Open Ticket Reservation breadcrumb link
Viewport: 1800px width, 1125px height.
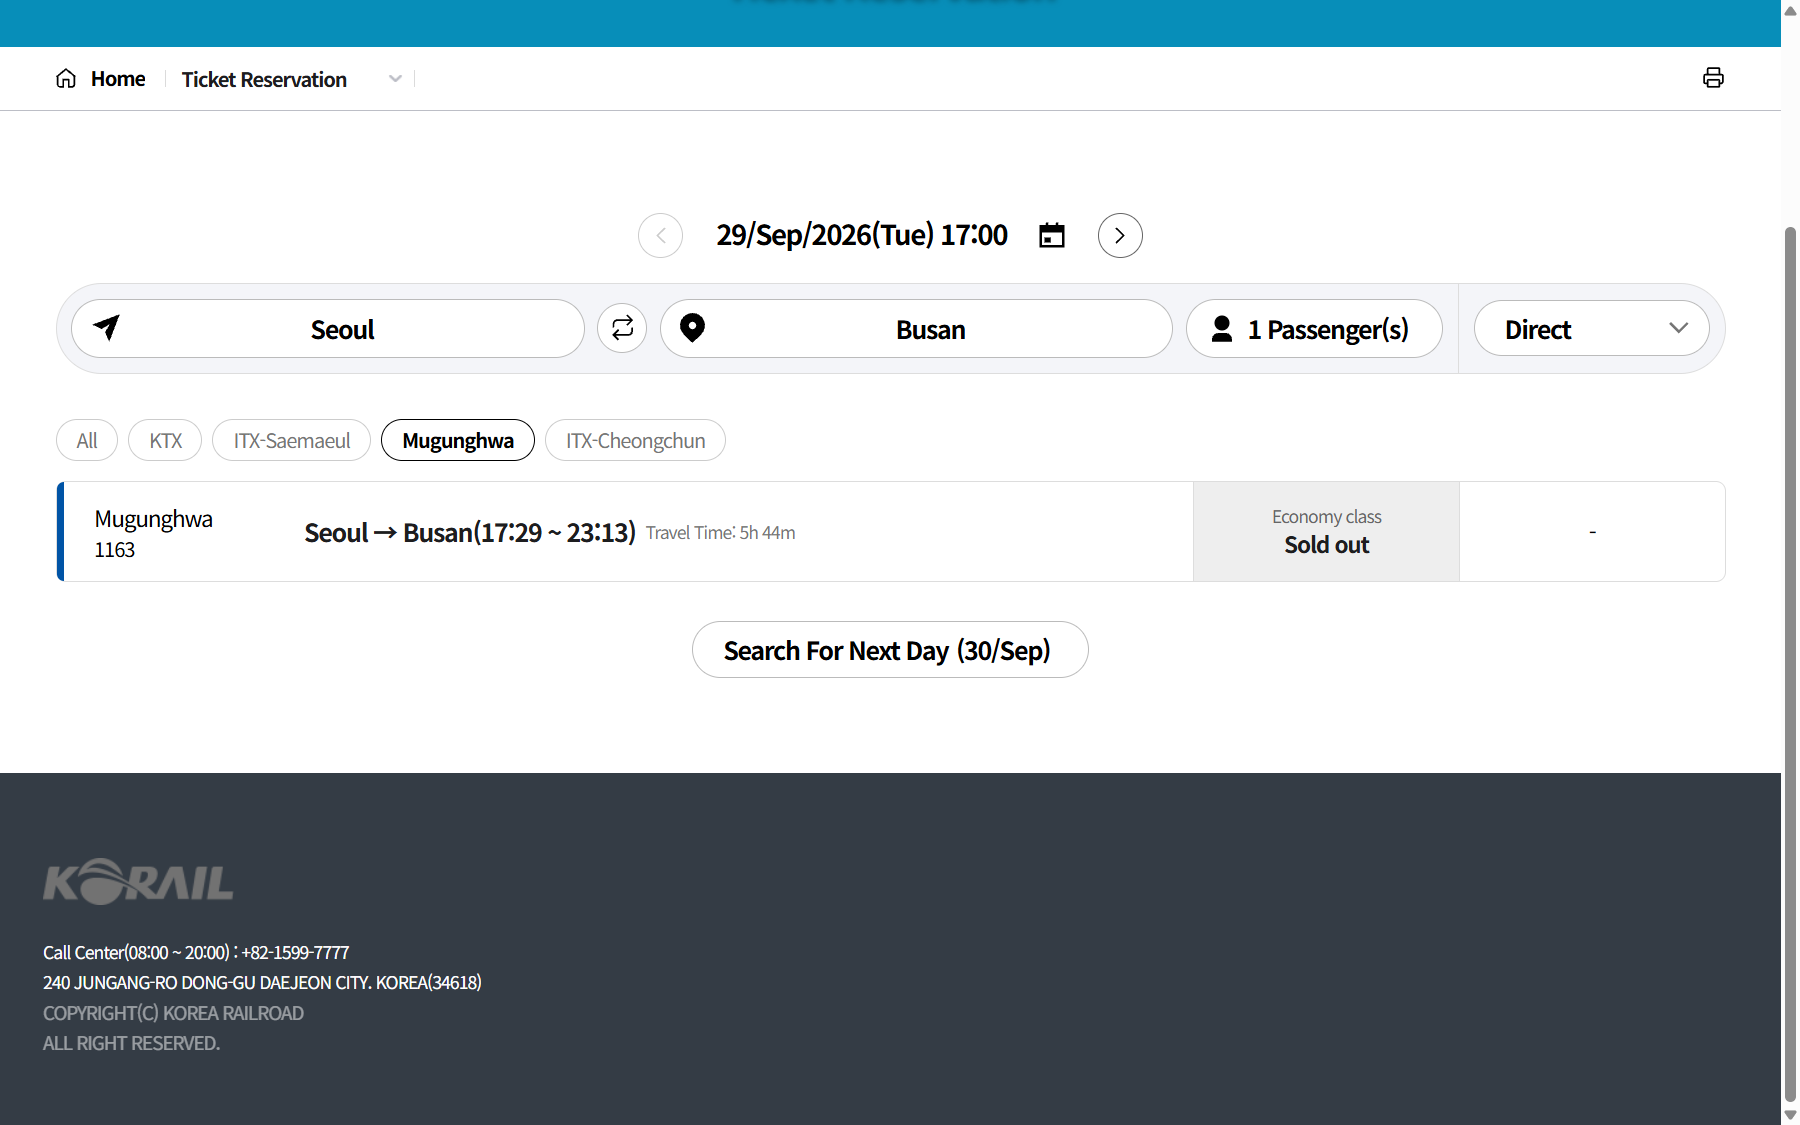[x=264, y=79]
